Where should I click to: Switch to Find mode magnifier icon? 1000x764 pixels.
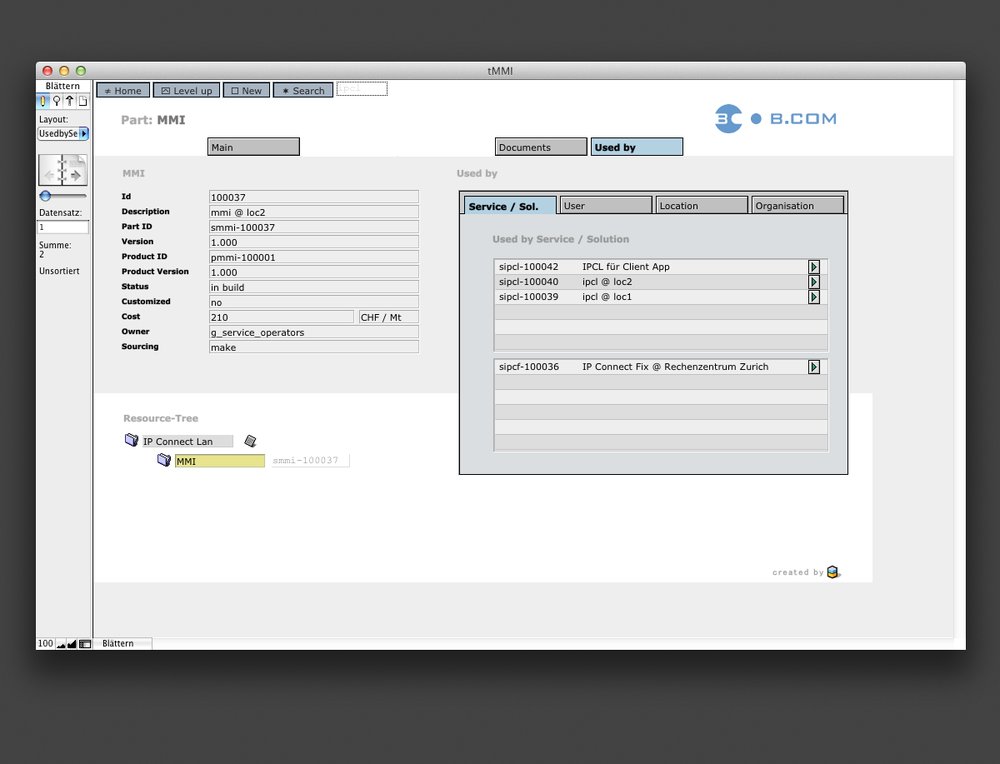pos(57,101)
